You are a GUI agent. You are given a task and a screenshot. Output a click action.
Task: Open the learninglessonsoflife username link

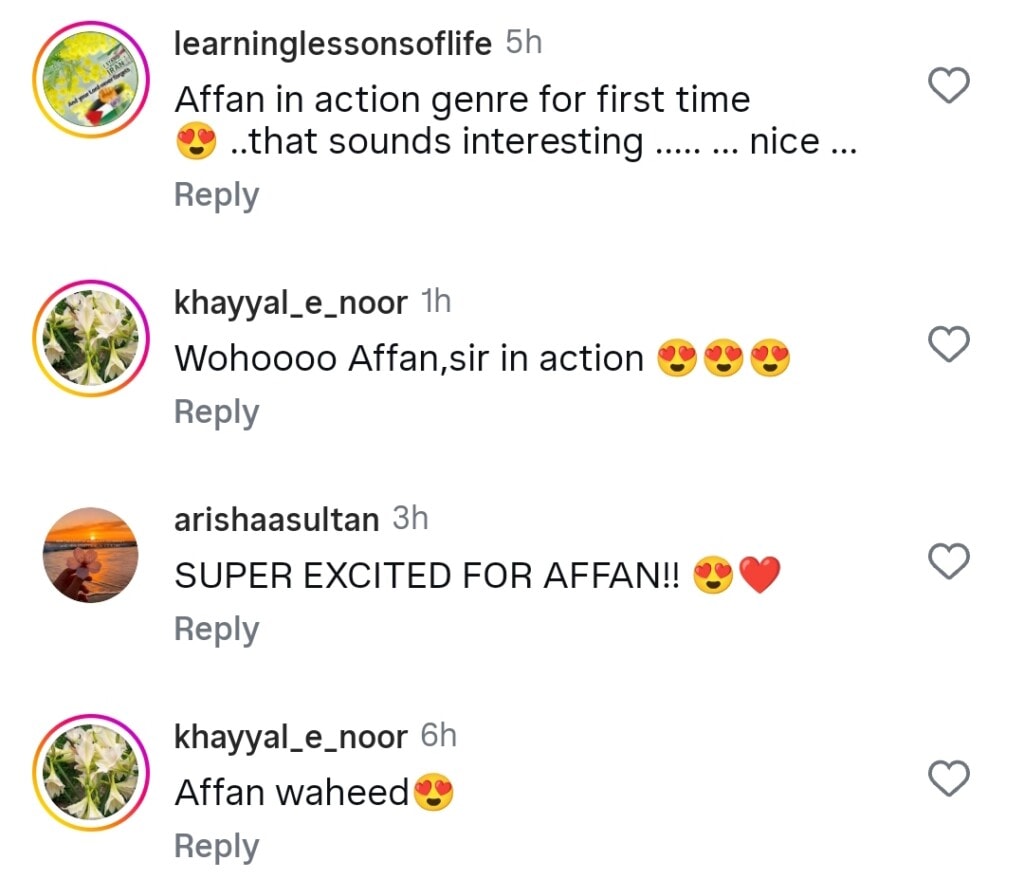coord(333,44)
